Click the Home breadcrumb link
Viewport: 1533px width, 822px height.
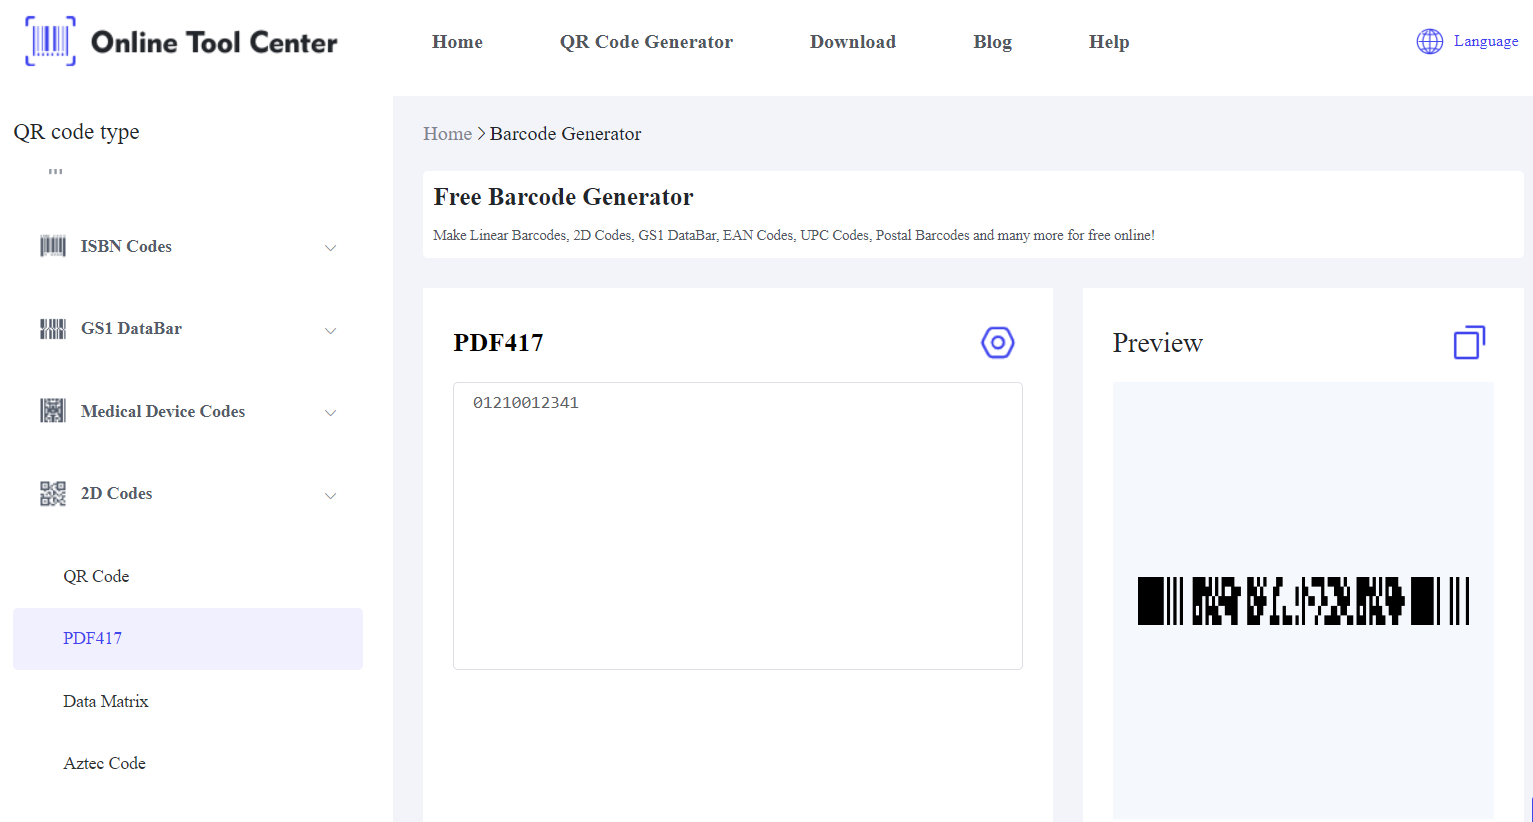click(447, 134)
